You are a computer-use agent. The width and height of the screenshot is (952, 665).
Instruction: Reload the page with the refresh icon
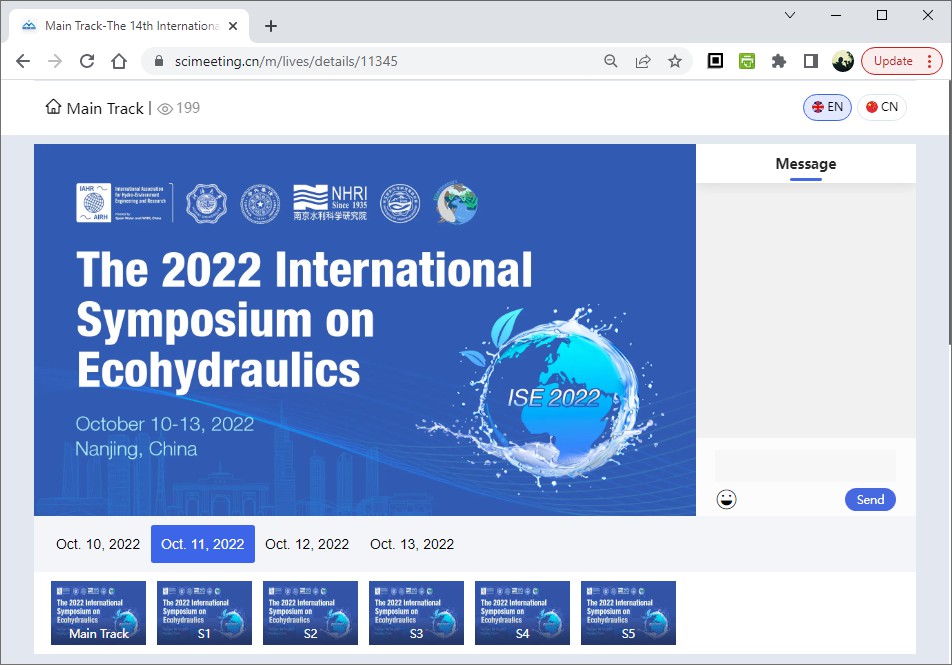(87, 61)
